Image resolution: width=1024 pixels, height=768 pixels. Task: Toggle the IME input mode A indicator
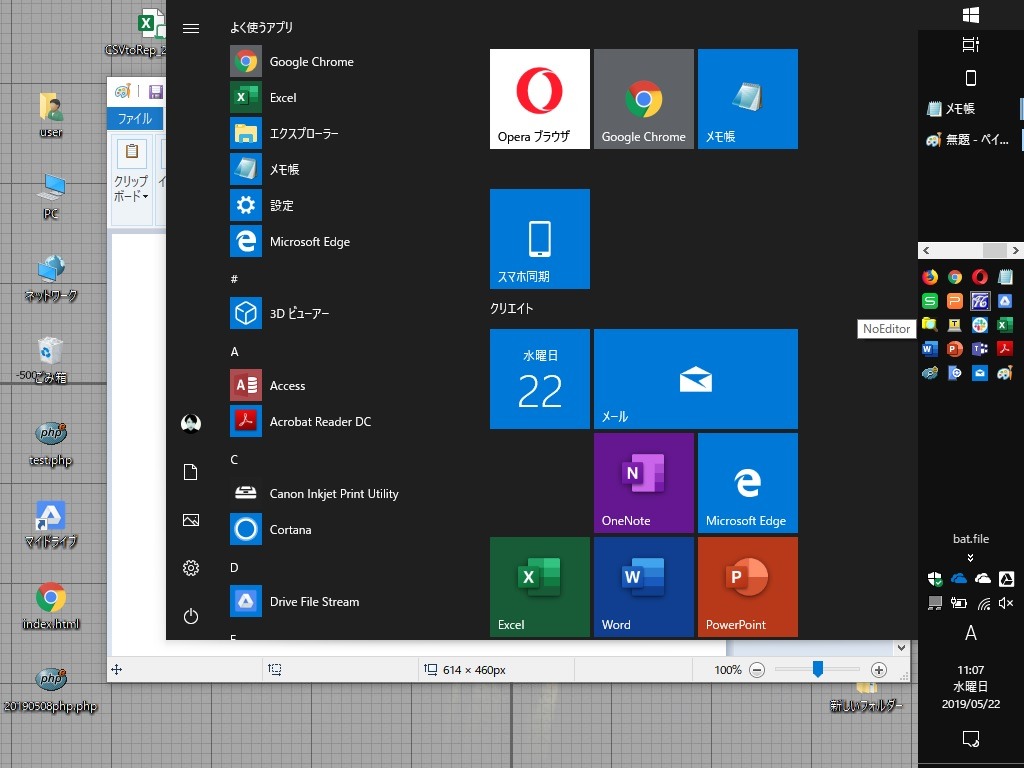(x=971, y=633)
